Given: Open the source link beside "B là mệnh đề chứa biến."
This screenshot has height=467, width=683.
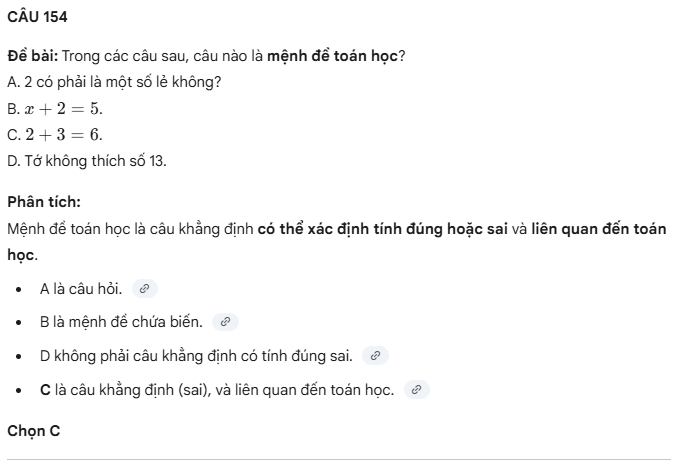Looking at the screenshot, I should click(225, 322).
